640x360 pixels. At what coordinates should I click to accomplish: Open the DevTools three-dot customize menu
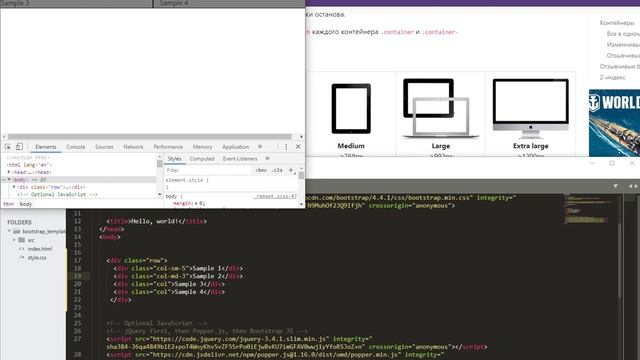pyautogui.click(x=286, y=147)
